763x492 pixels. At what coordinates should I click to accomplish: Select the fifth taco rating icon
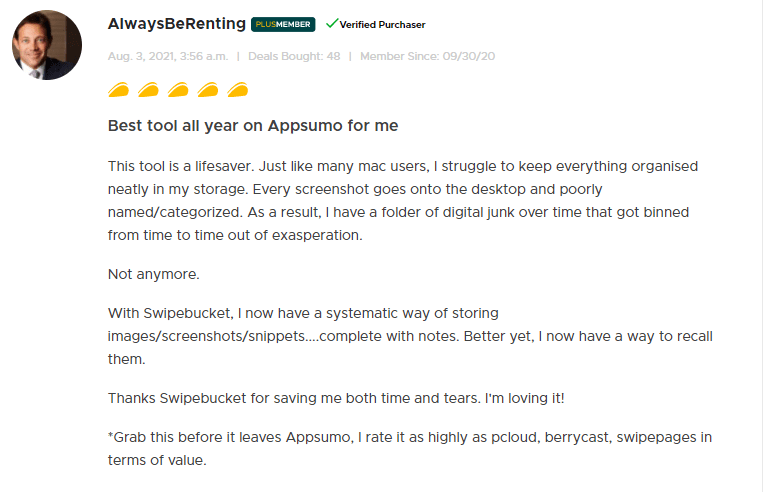238,91
